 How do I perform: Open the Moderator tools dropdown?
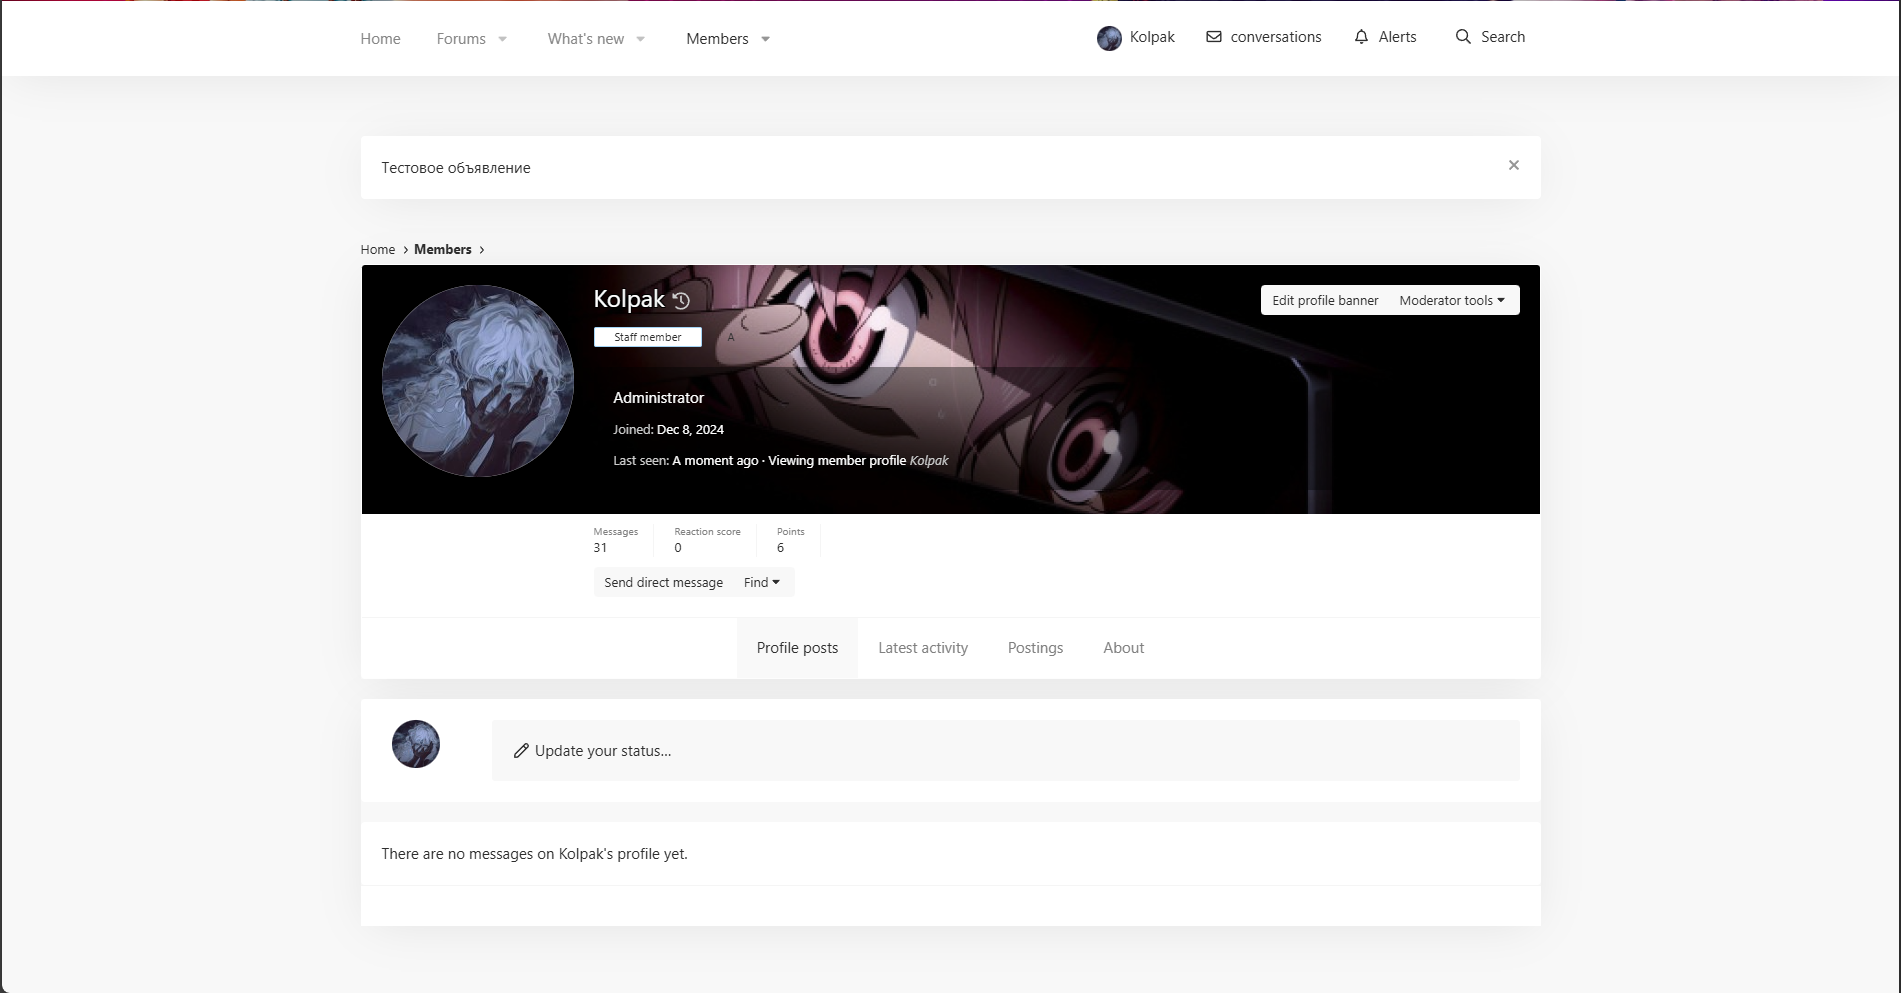point(1452,300)
